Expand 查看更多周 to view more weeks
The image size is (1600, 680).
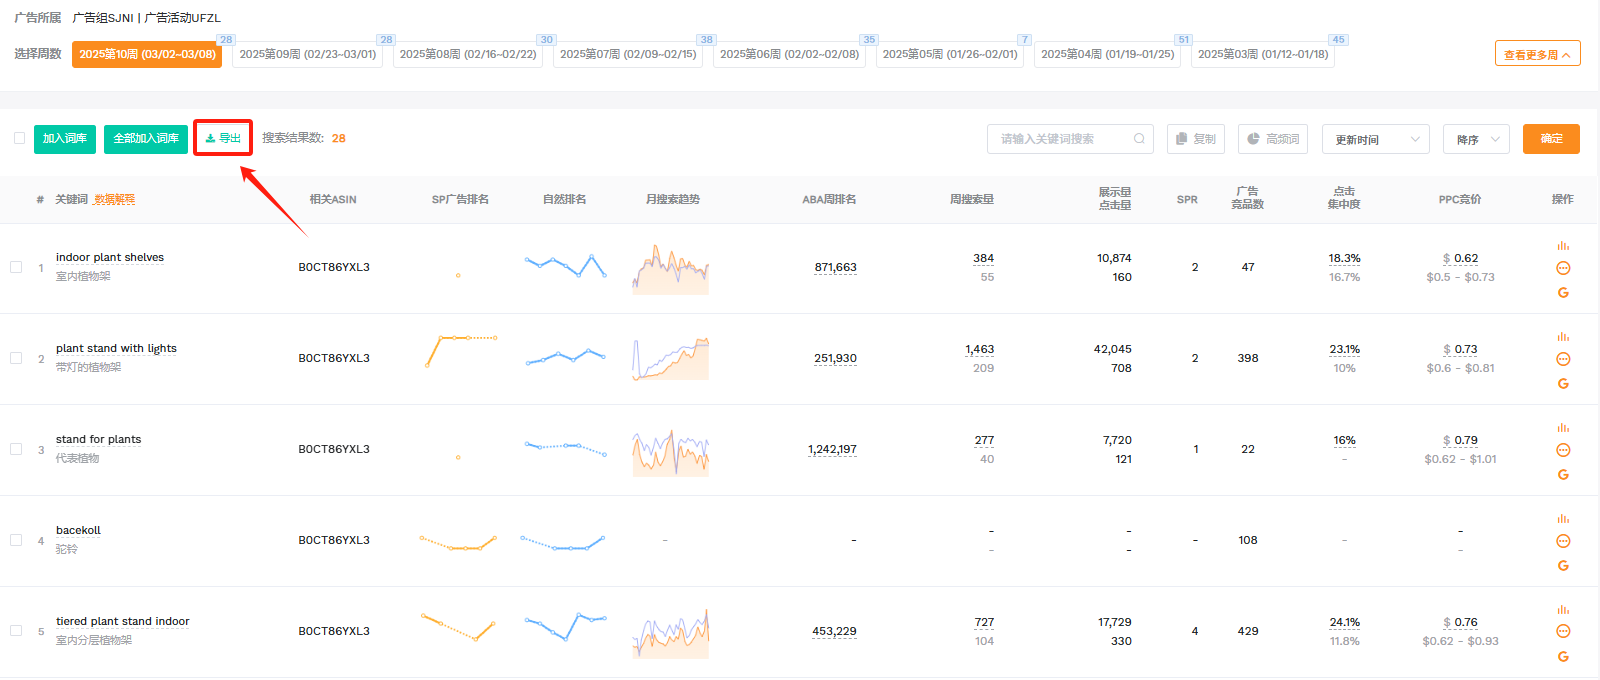(x=1537, y=54)
